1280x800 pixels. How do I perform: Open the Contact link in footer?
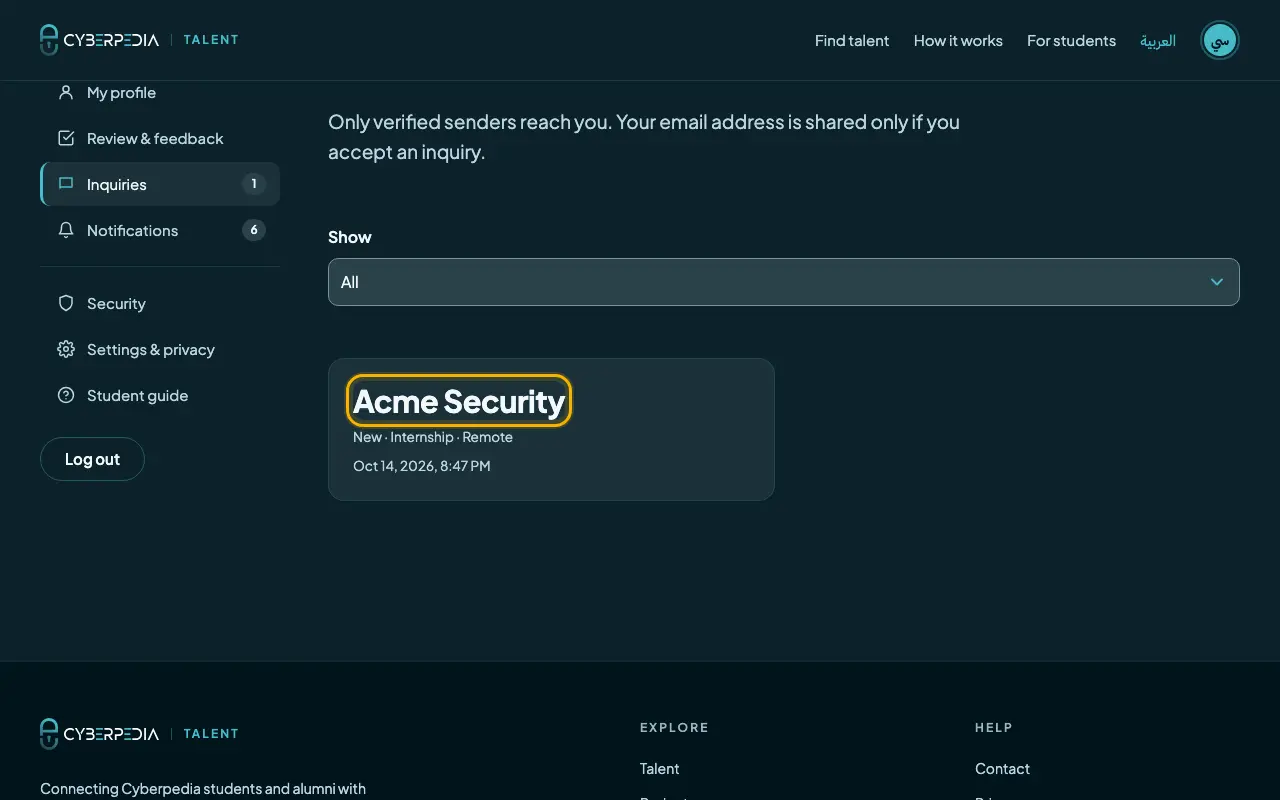point(1002,768)
